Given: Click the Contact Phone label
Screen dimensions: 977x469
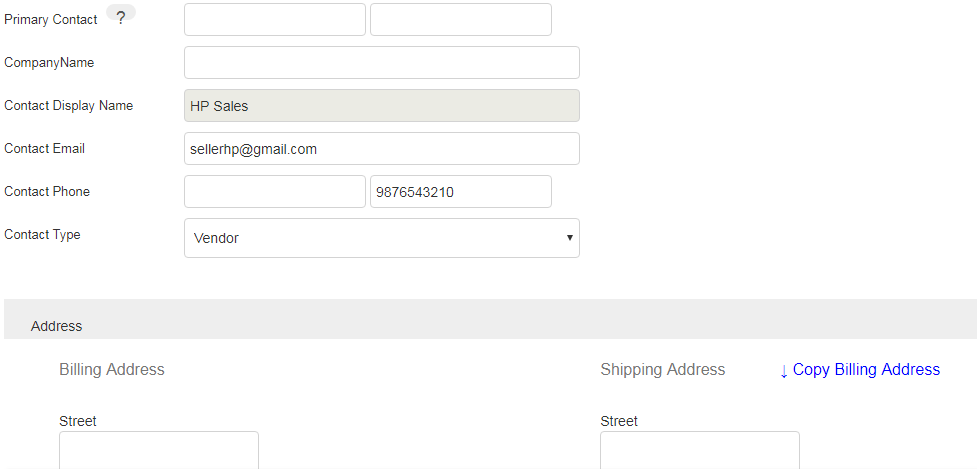Looking at the screenshot, I should (x=47, y=192).
